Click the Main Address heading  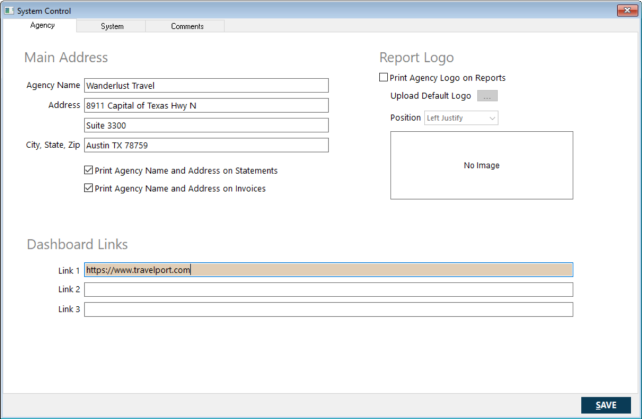(66, 57)
